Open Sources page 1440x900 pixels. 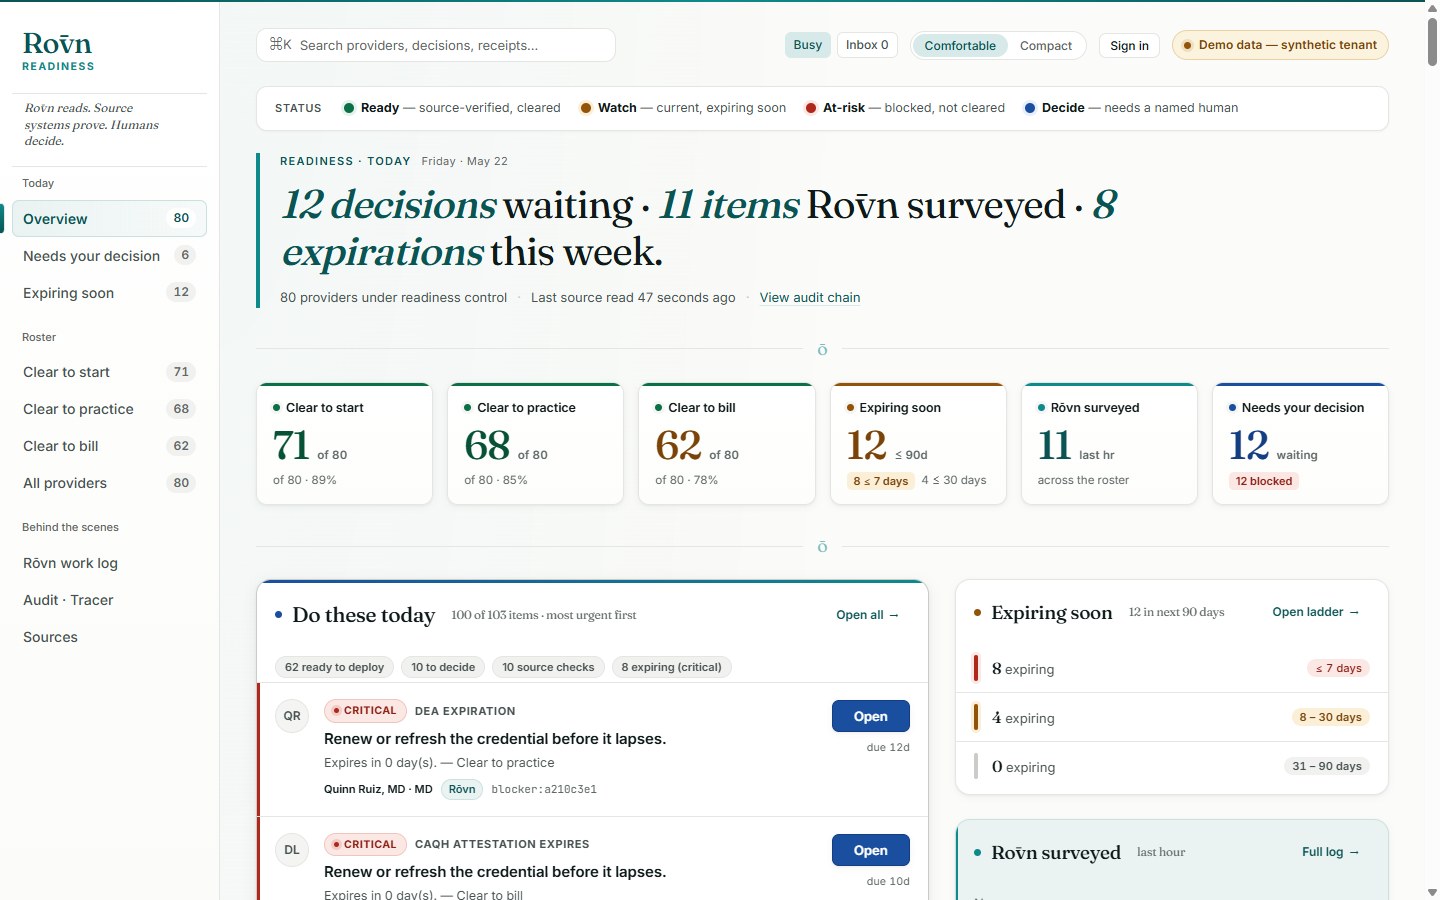tap(109, 637)
